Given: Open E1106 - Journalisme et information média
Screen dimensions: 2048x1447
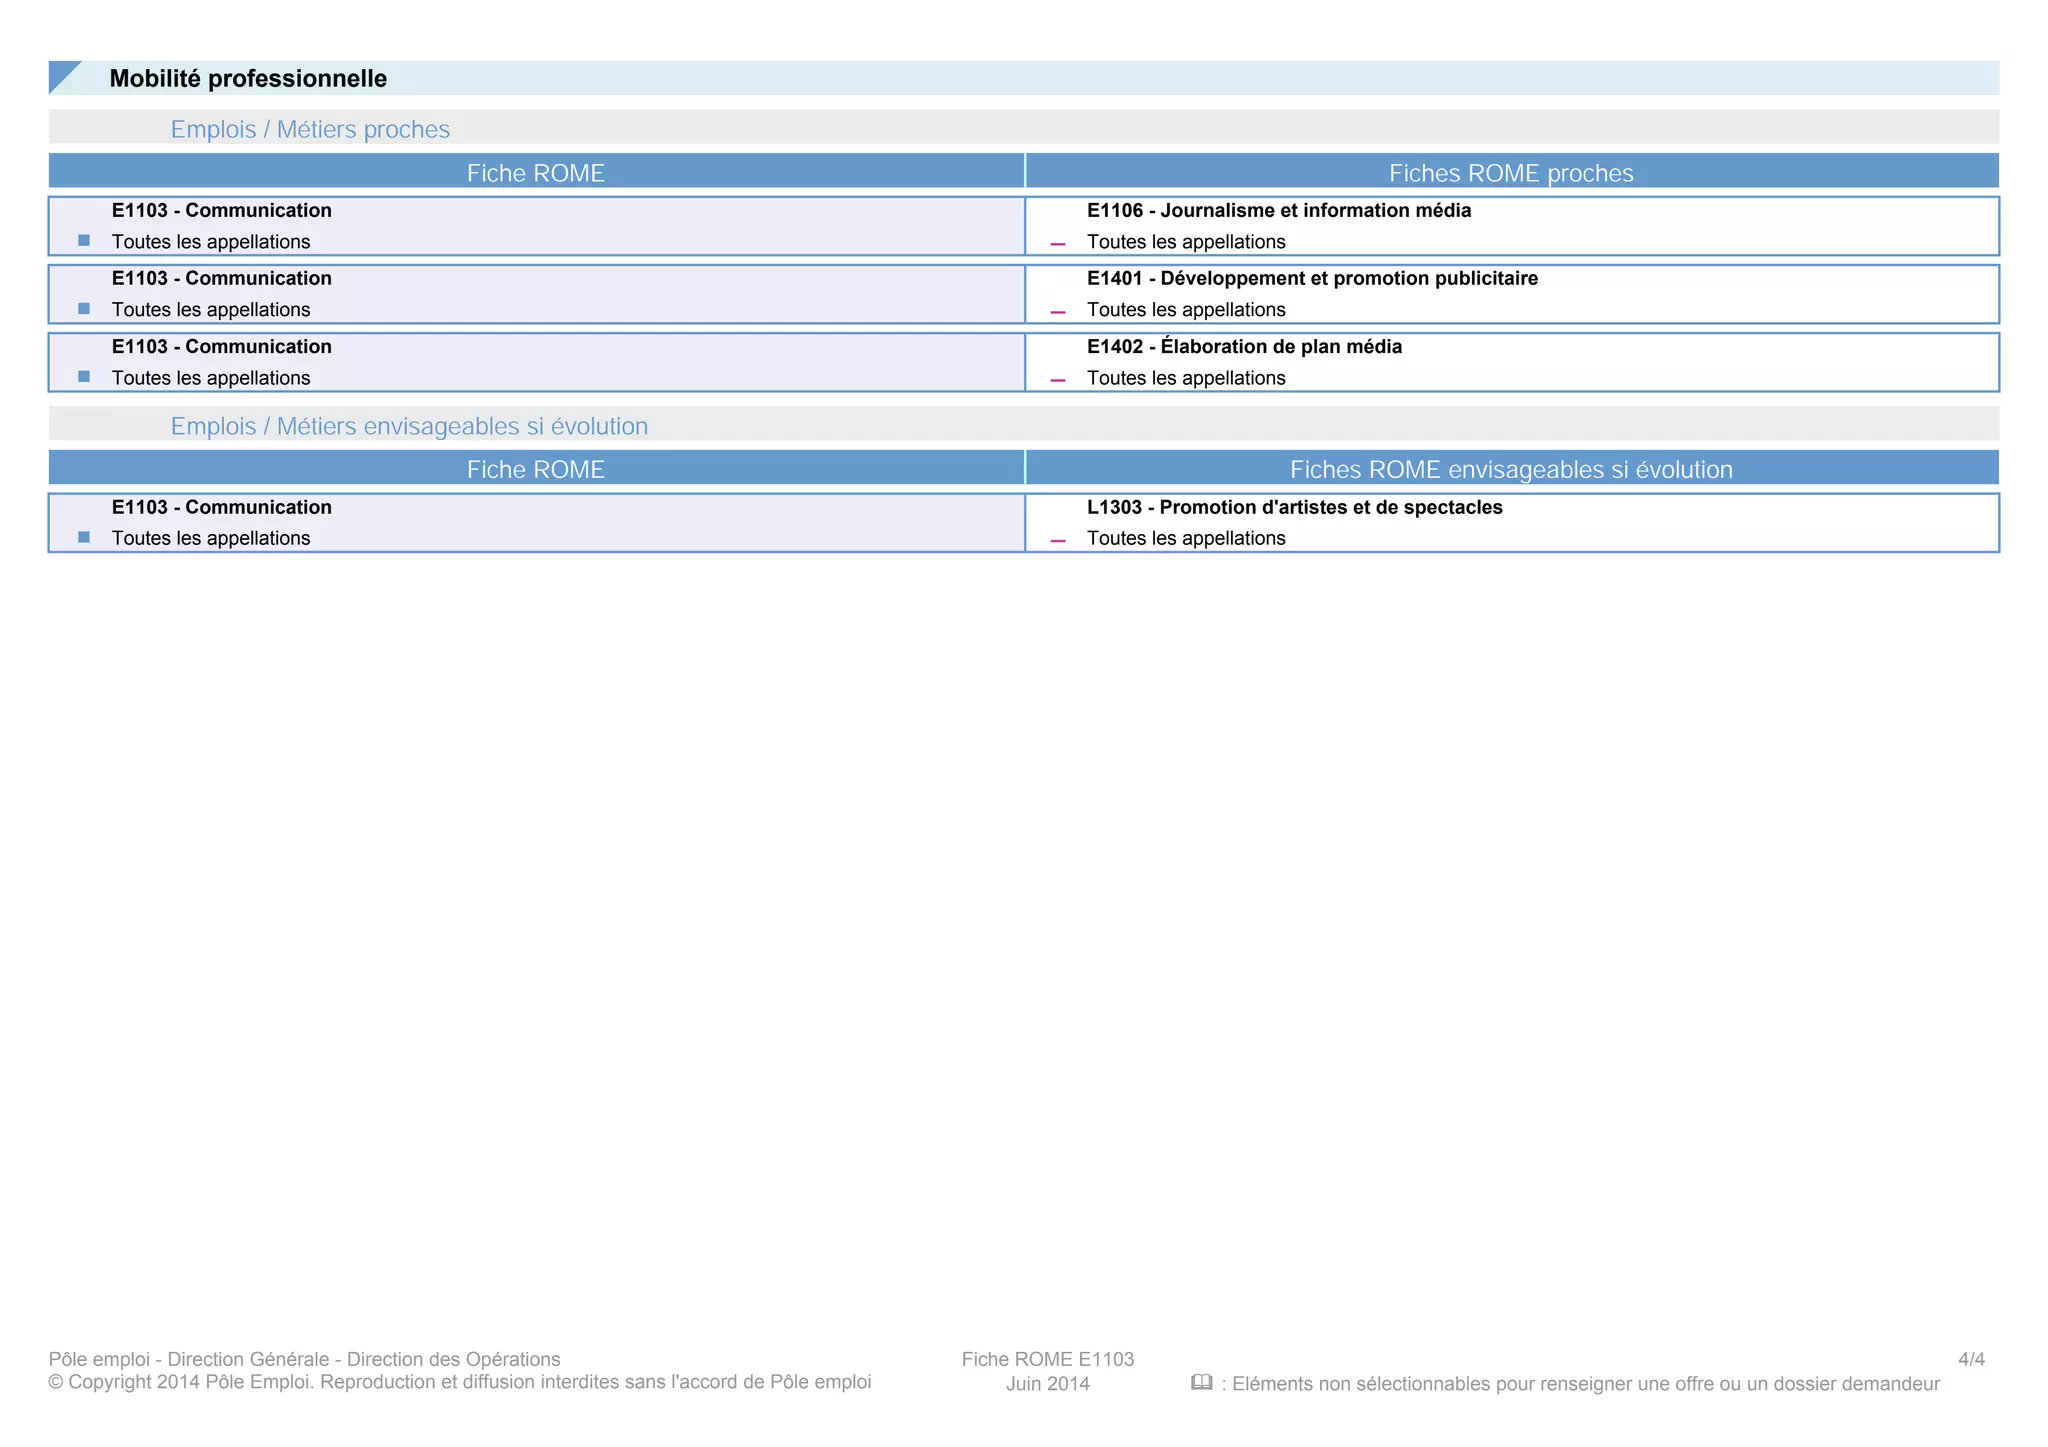Looking at the screenshot, I should (1278, 210).
